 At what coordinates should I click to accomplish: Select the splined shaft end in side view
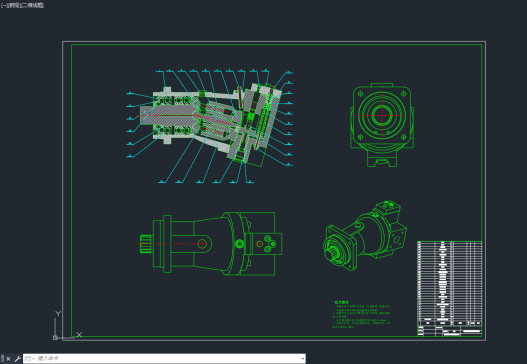(x=146, y=244)
